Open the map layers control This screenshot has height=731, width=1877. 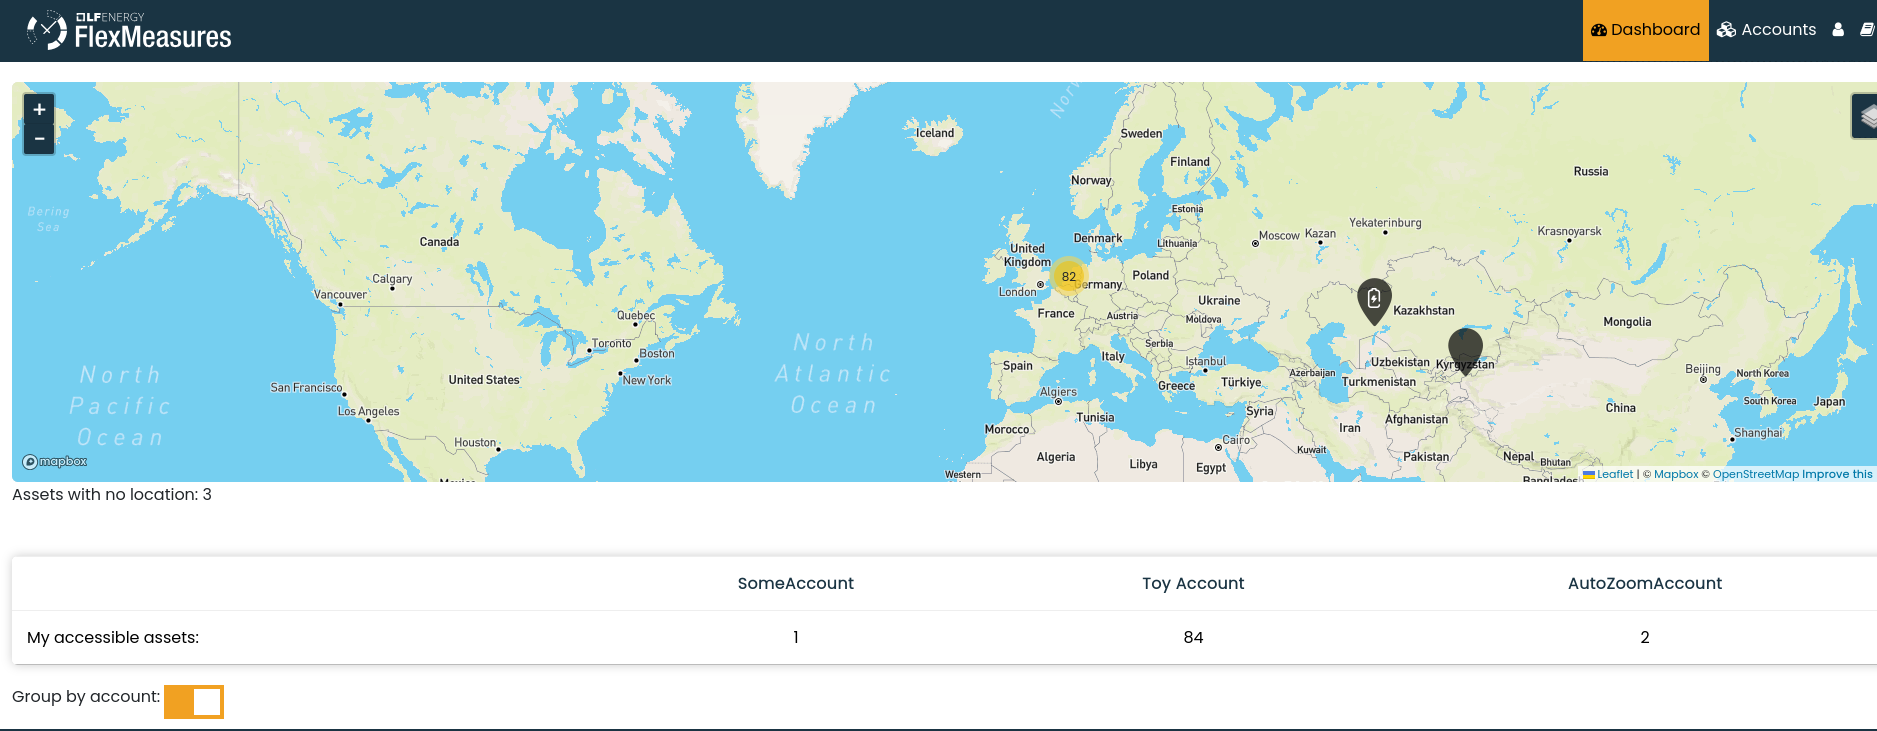pyautogui.click(x=1866, y=116)
